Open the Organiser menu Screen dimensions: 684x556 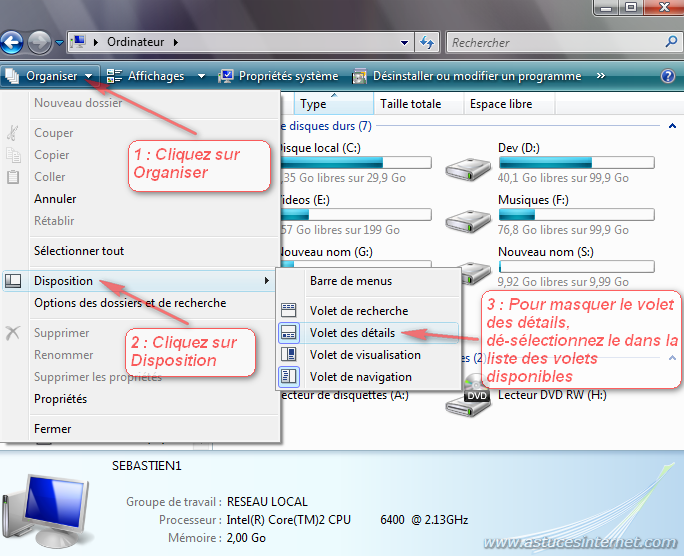click(x=51, y=76)
